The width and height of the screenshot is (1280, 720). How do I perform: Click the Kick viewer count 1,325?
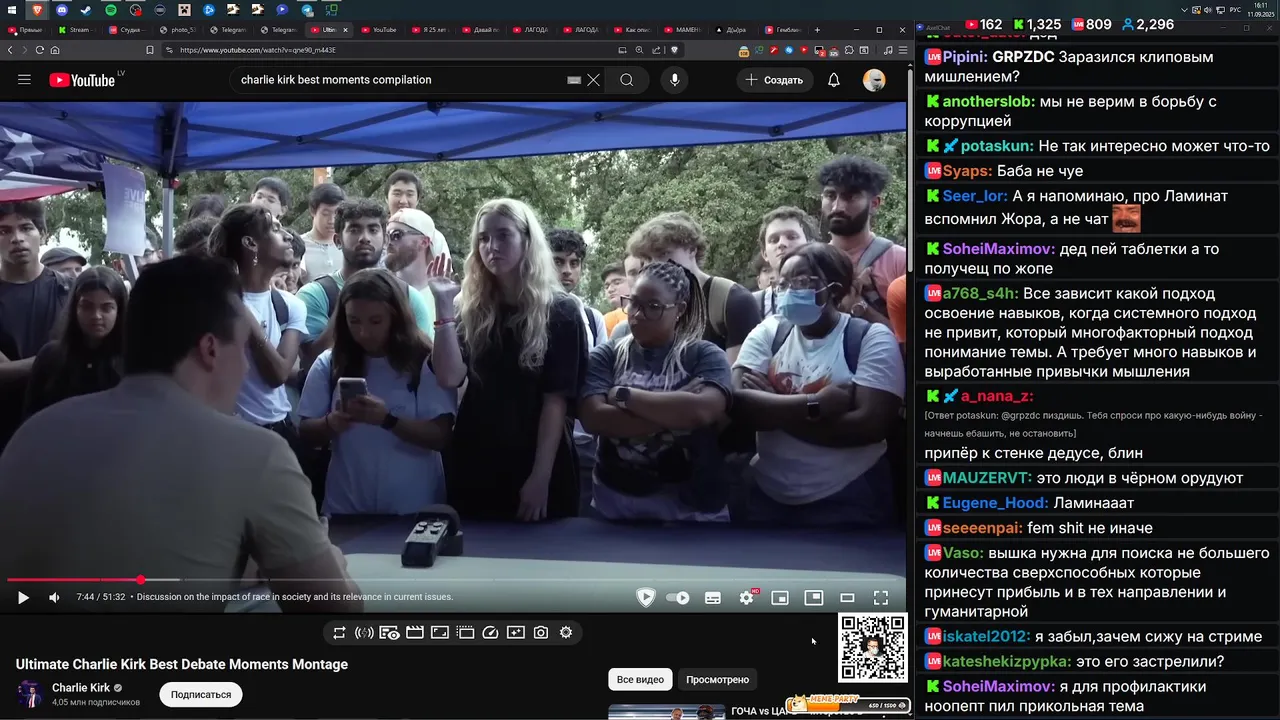coord(1036,24)
